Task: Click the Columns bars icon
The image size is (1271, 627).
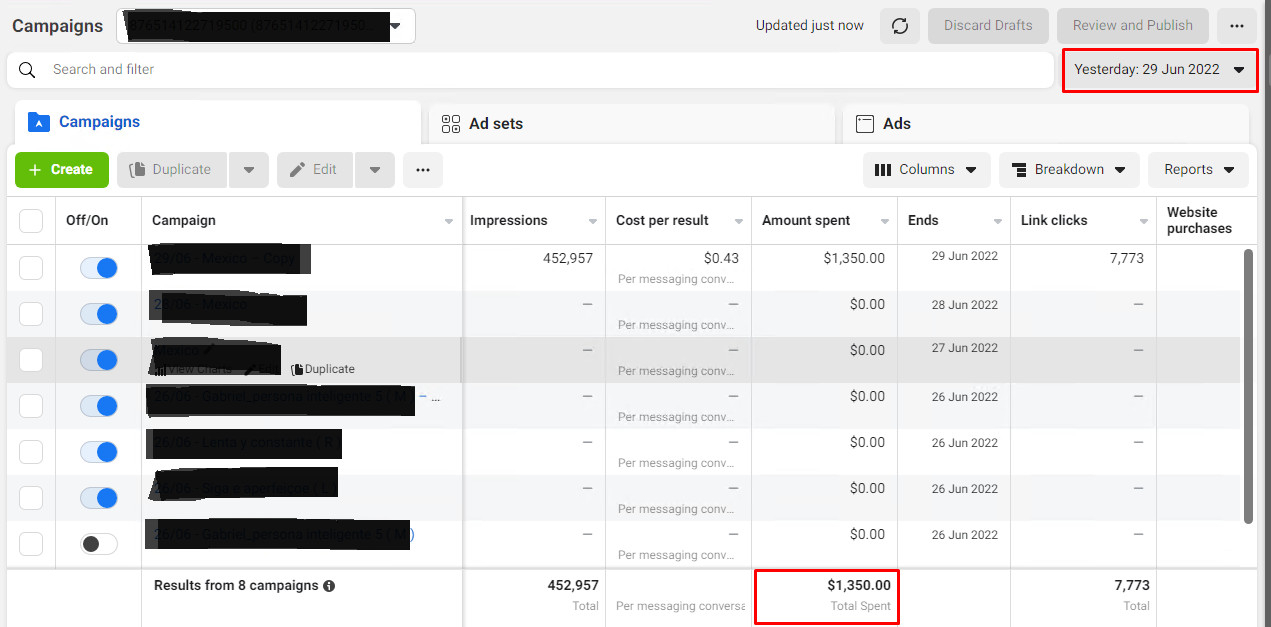Action: pyautogui.click(x=883, y=170)
